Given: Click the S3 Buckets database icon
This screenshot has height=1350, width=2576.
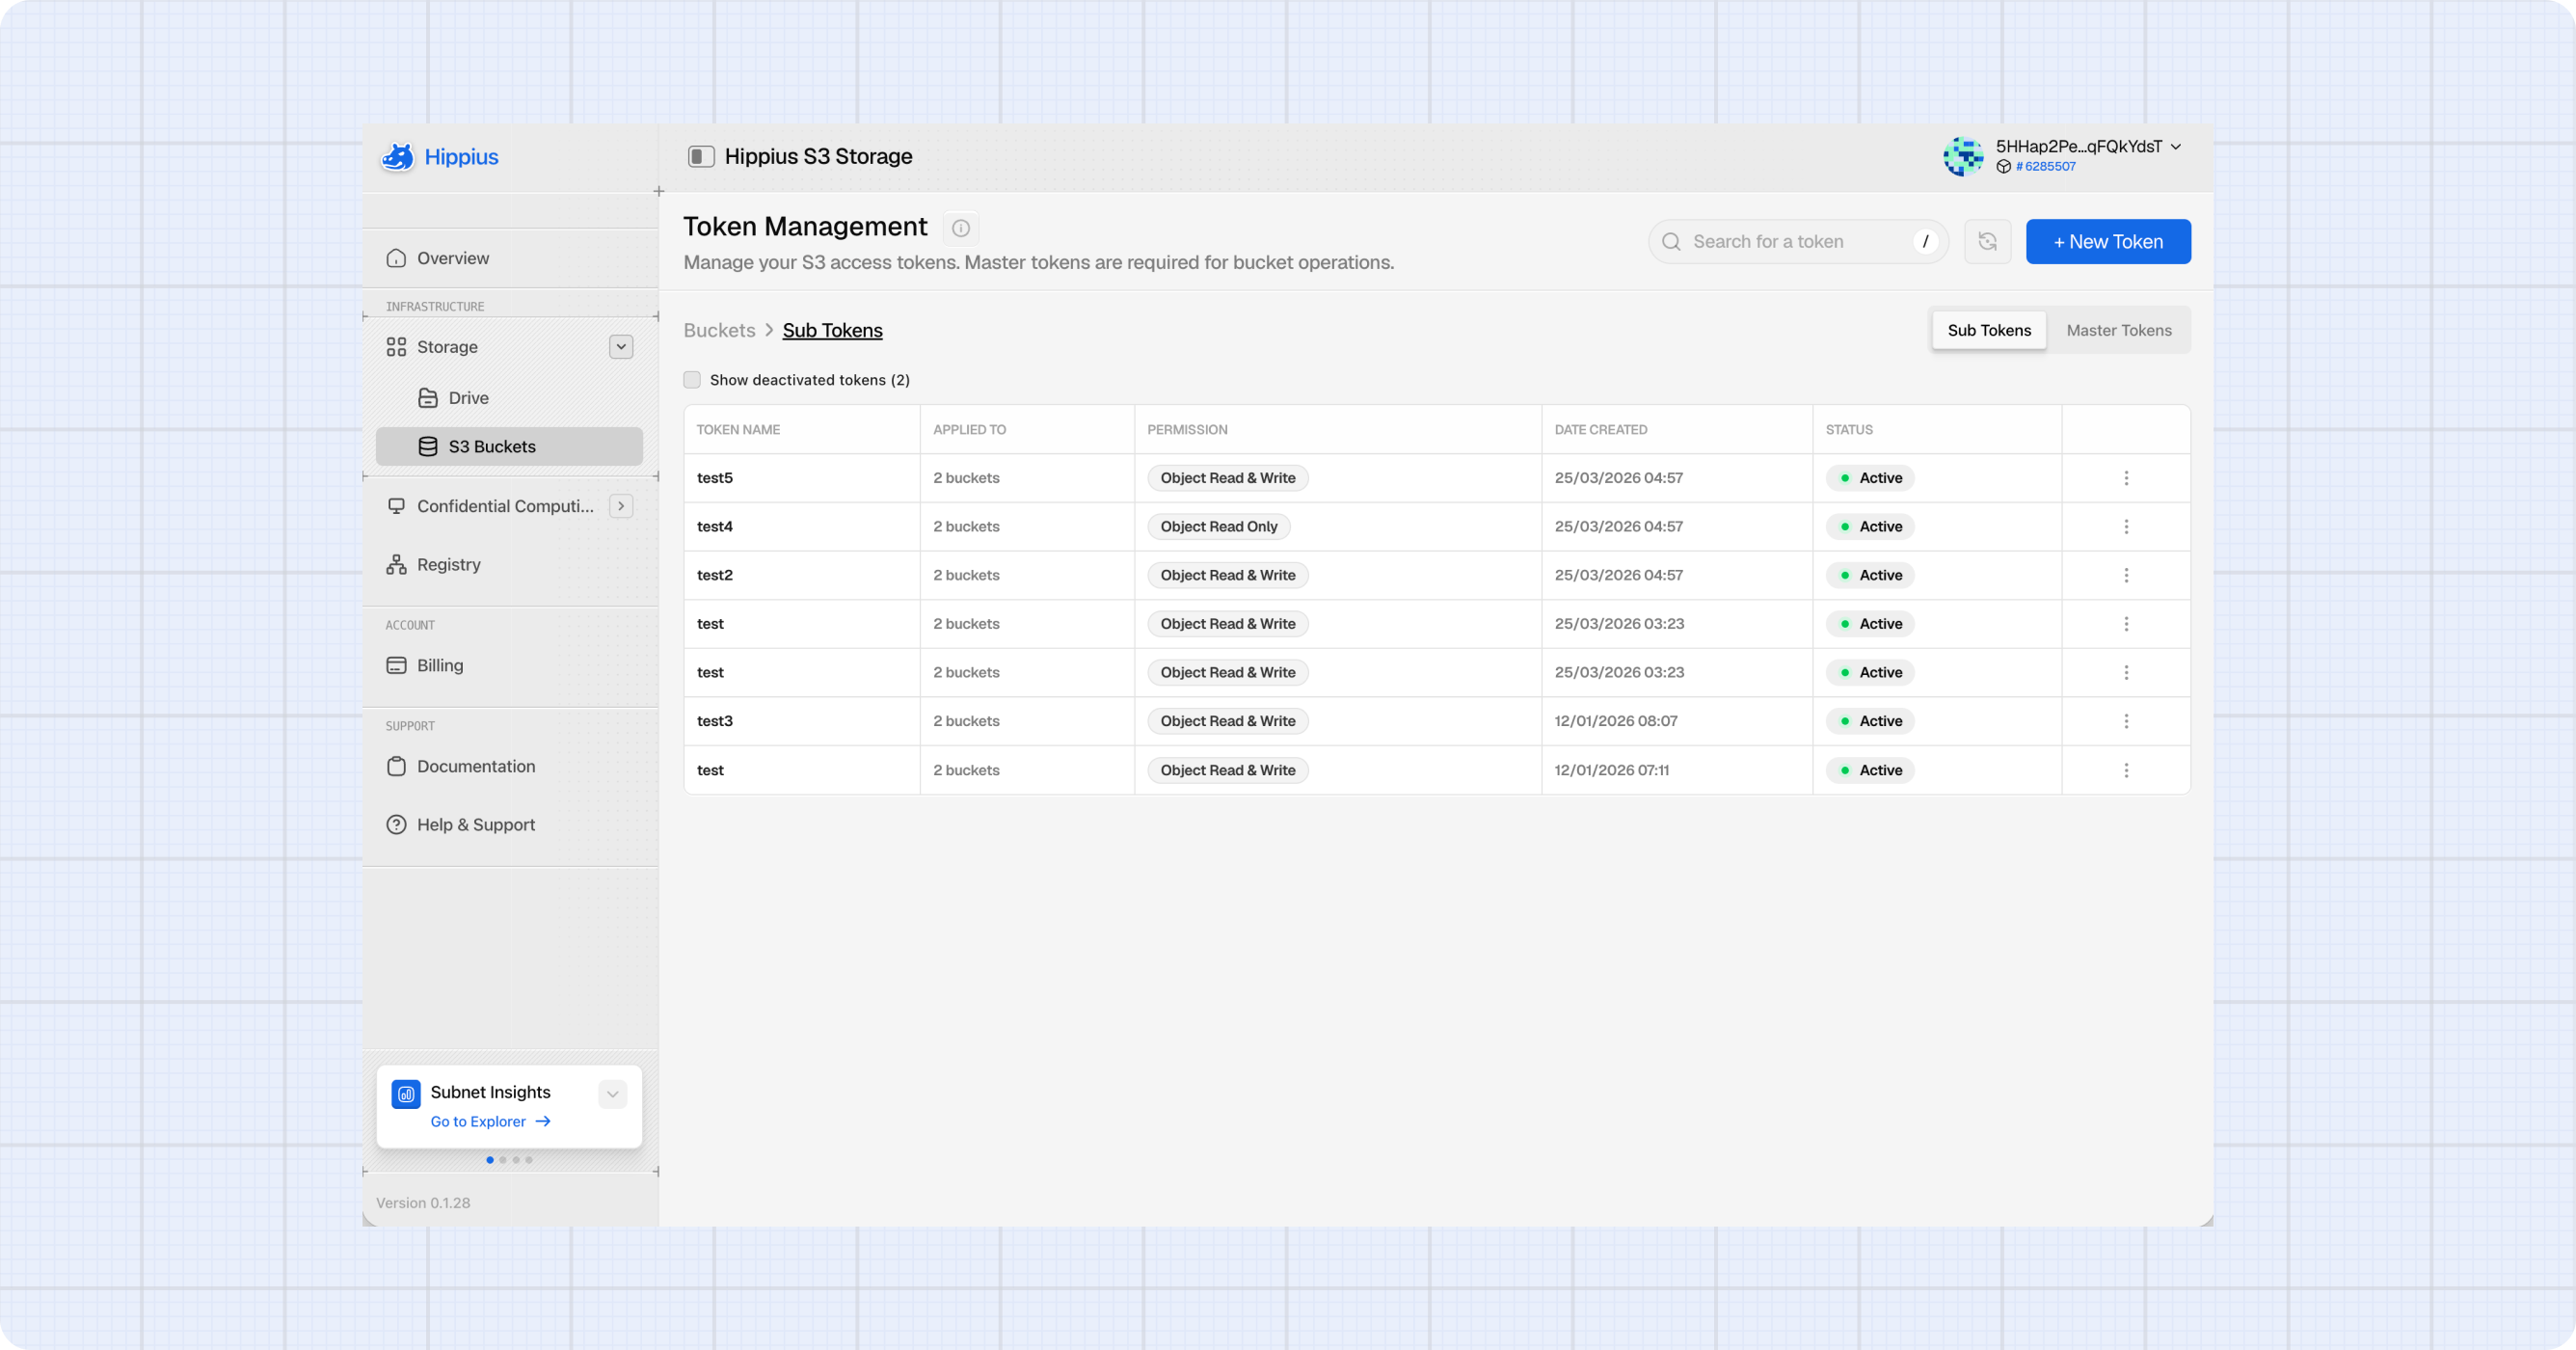Looking at the screenshot, I should click(428, 447).
